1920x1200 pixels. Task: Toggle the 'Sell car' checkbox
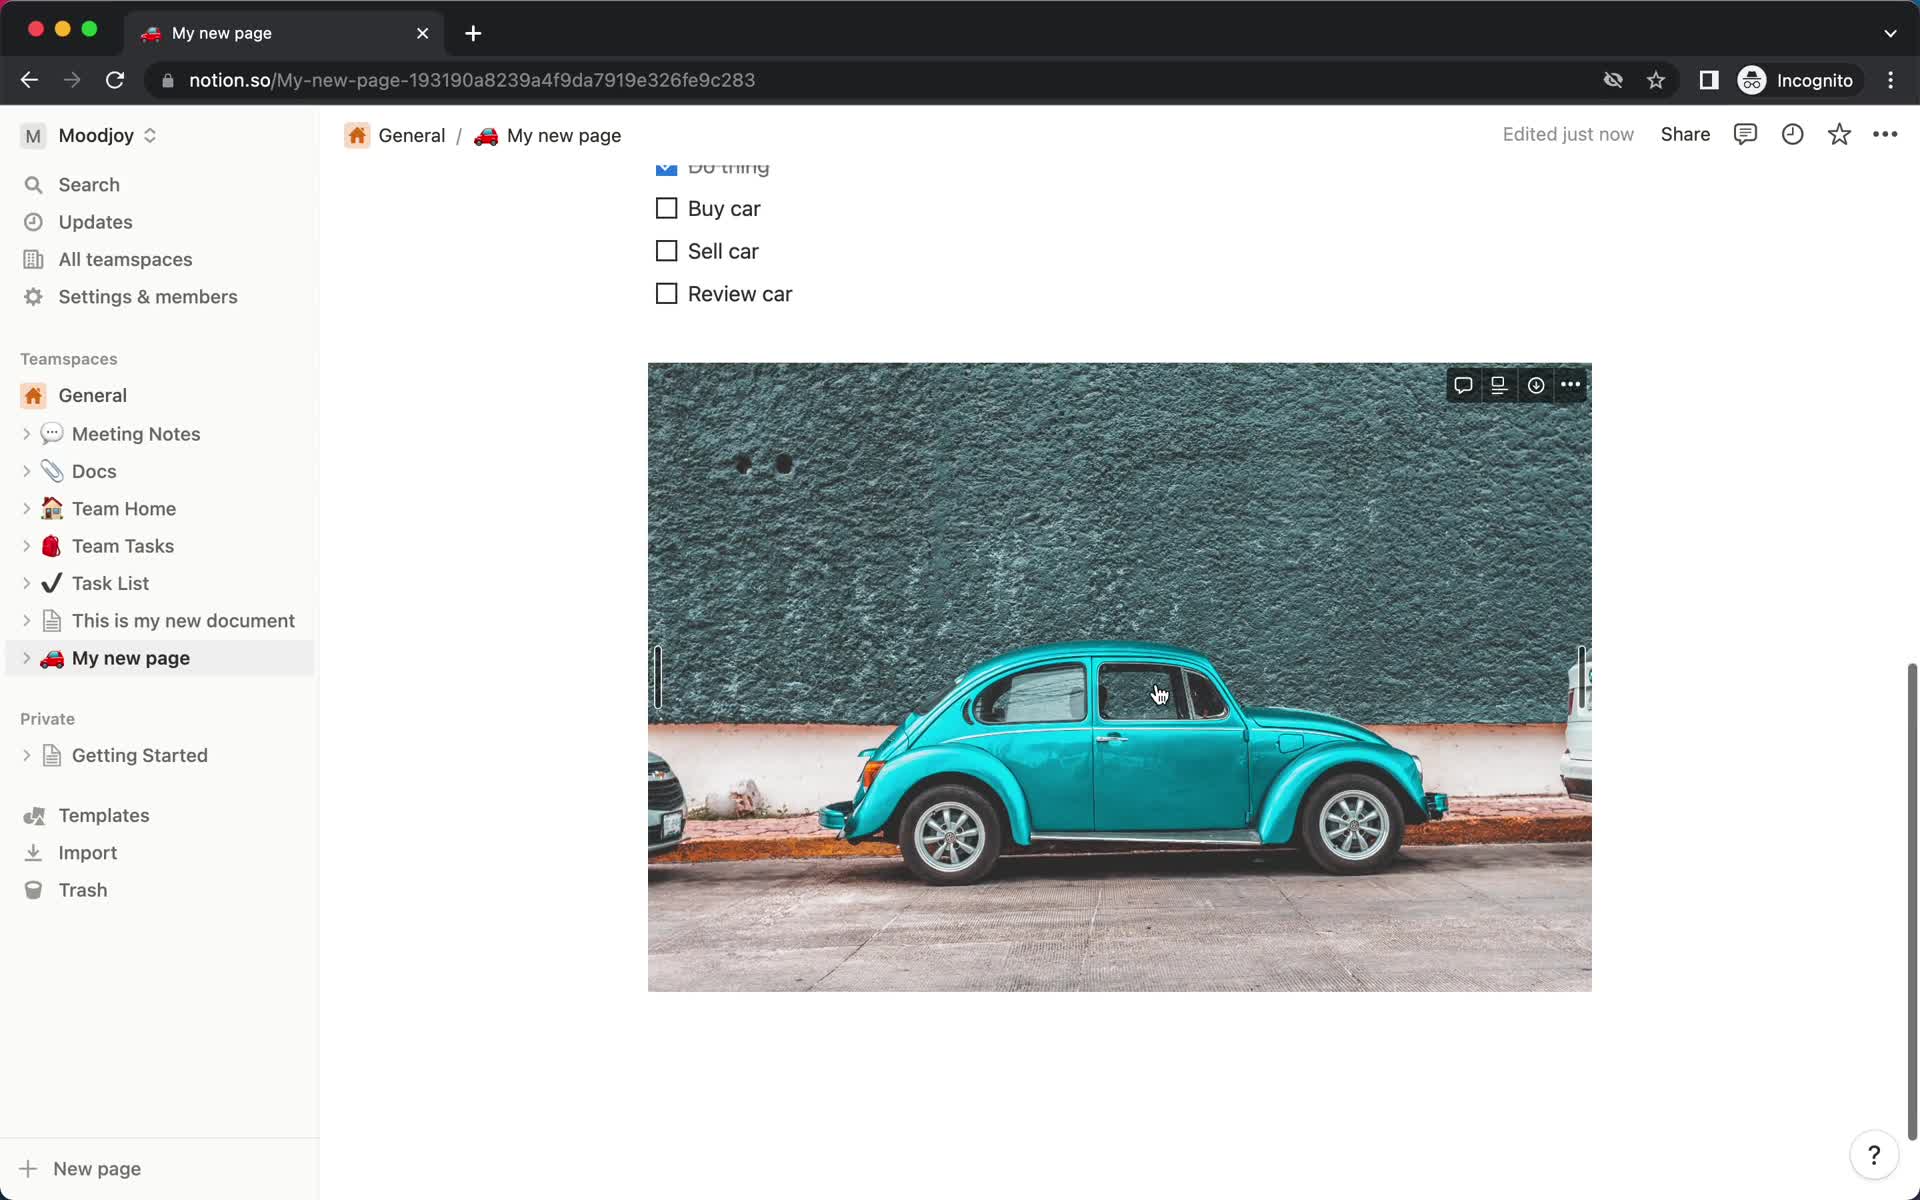click(x=665, y=250)
